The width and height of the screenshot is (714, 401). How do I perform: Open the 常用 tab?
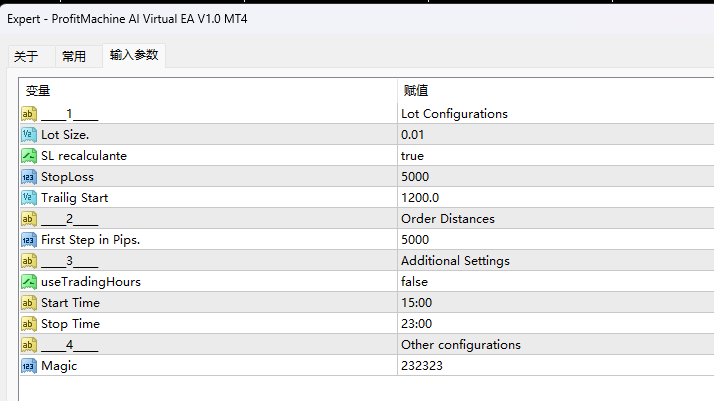pyautogui.click(x=74, y=57)
